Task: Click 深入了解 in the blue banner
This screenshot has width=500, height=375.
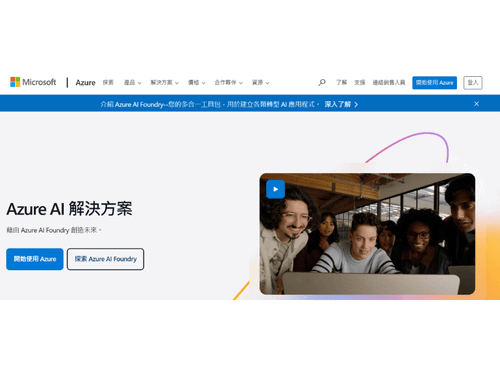Action: point(341,104)
